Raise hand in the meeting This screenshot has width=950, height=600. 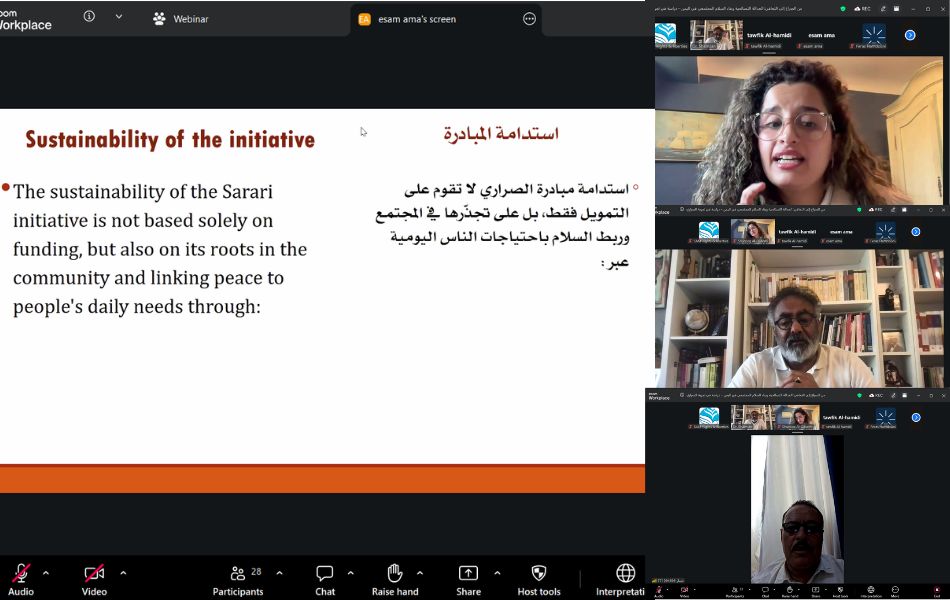(x=395, y=578)
